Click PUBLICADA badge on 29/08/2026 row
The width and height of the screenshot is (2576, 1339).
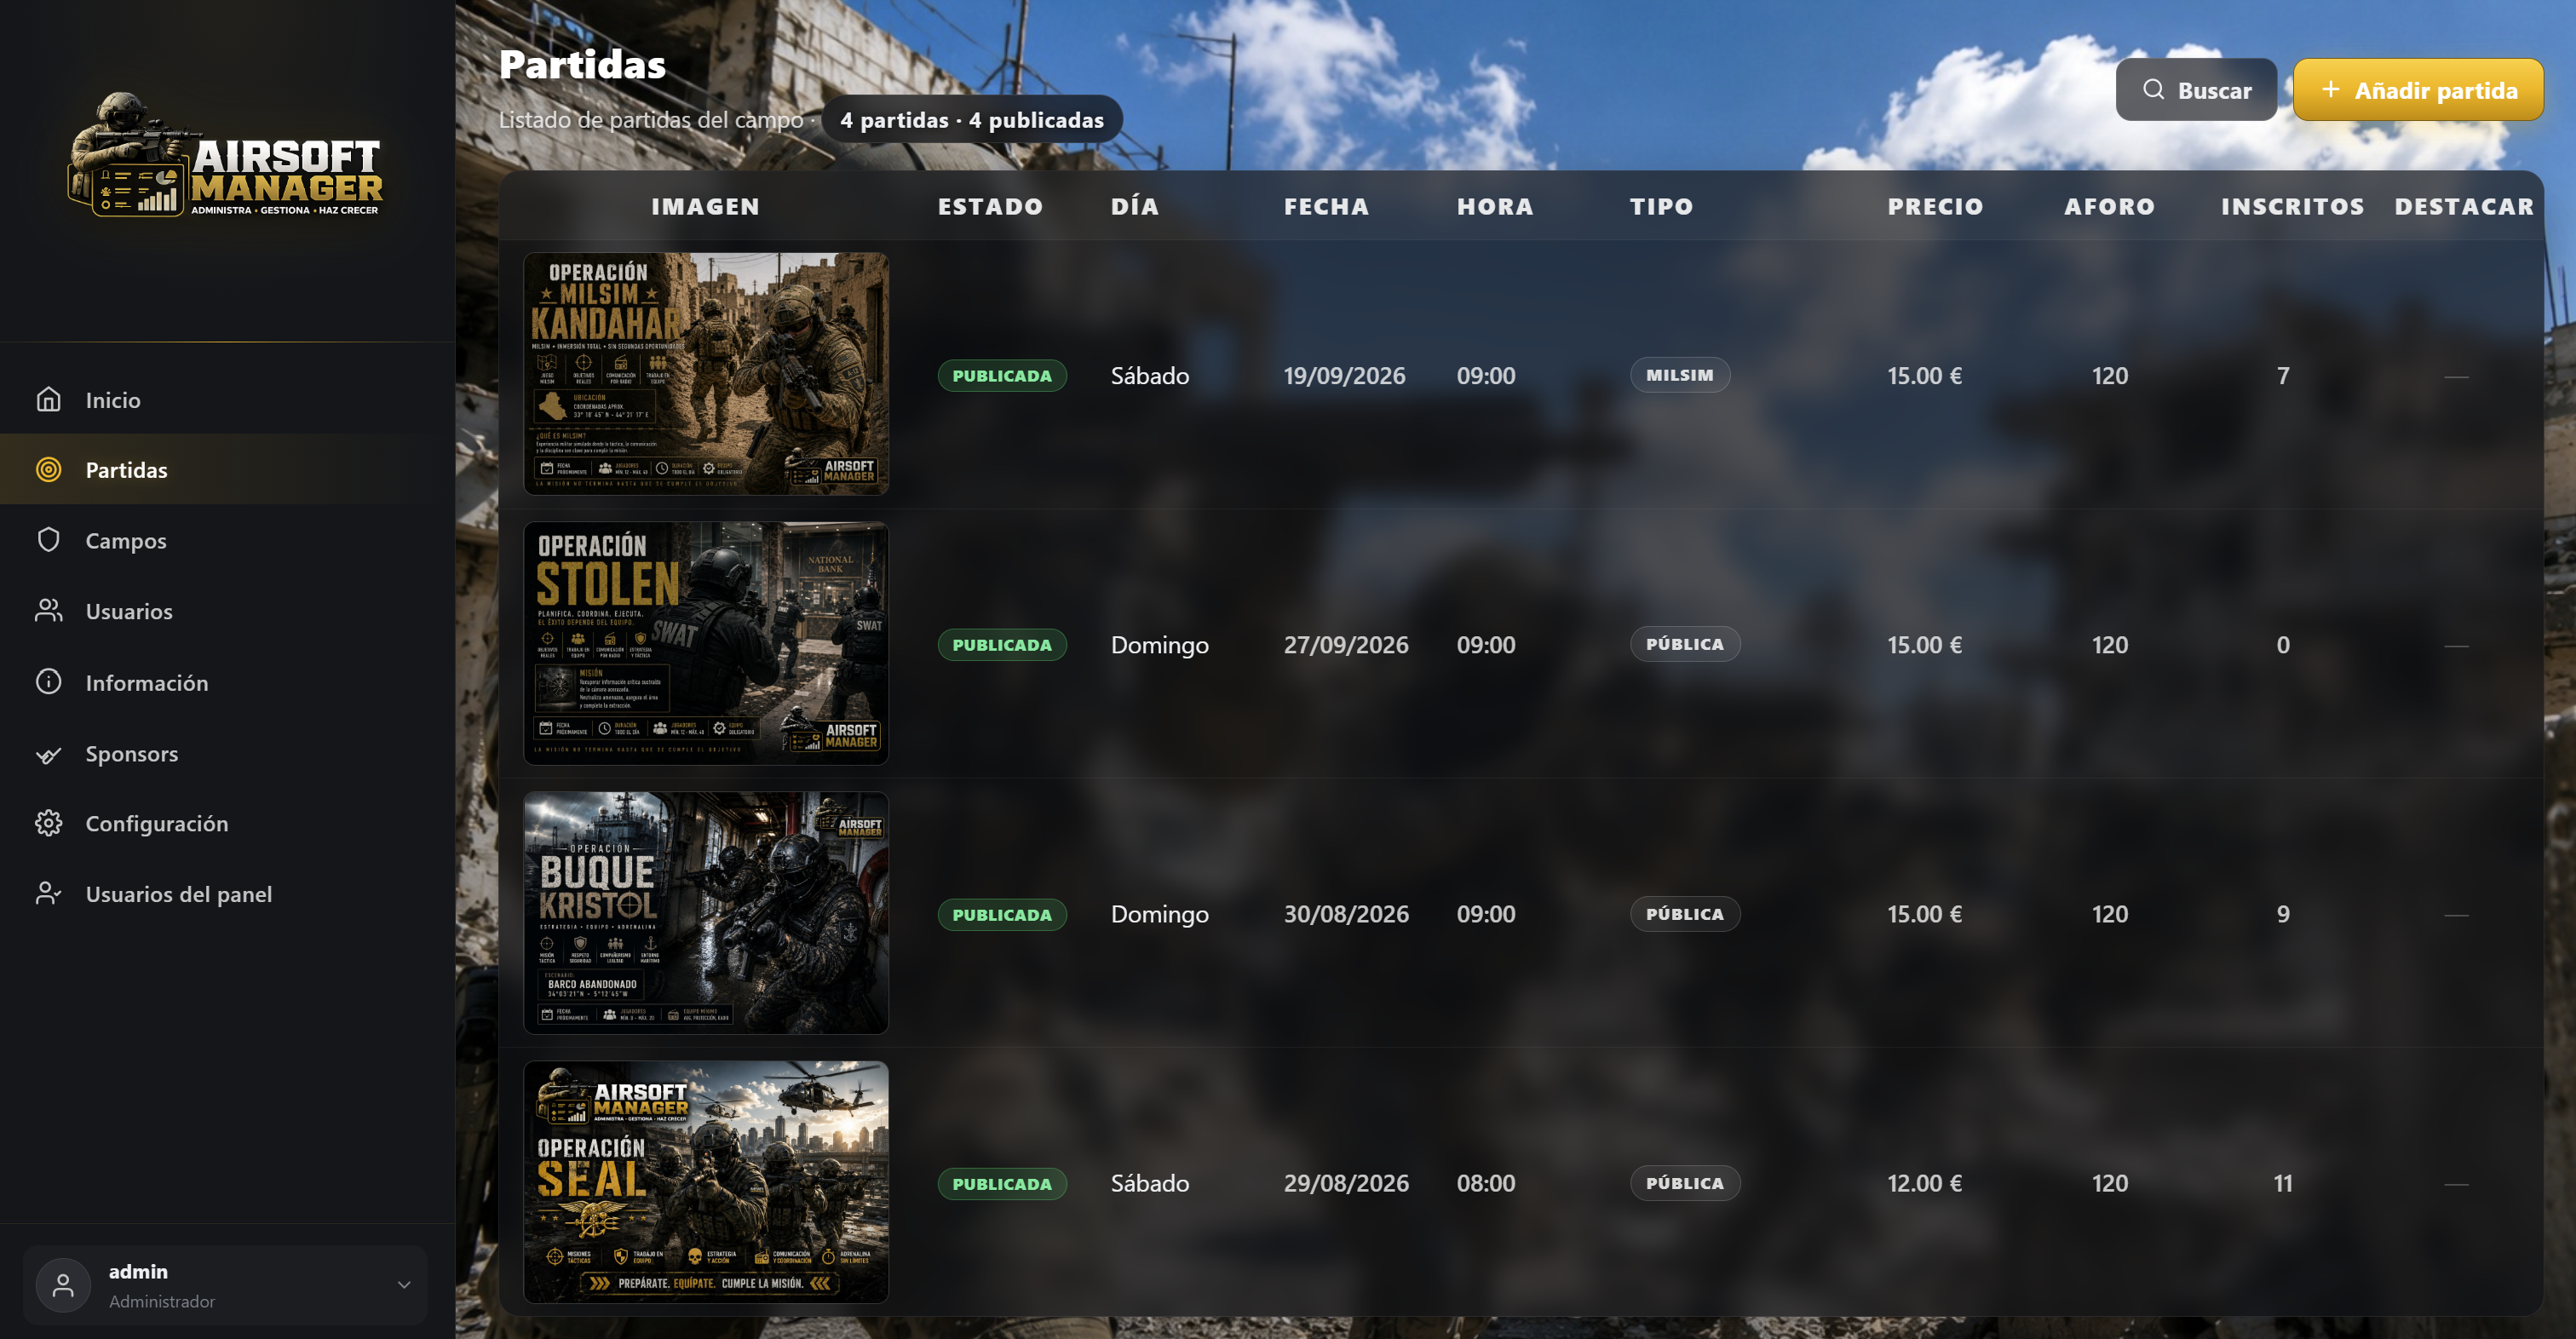1002,1184
